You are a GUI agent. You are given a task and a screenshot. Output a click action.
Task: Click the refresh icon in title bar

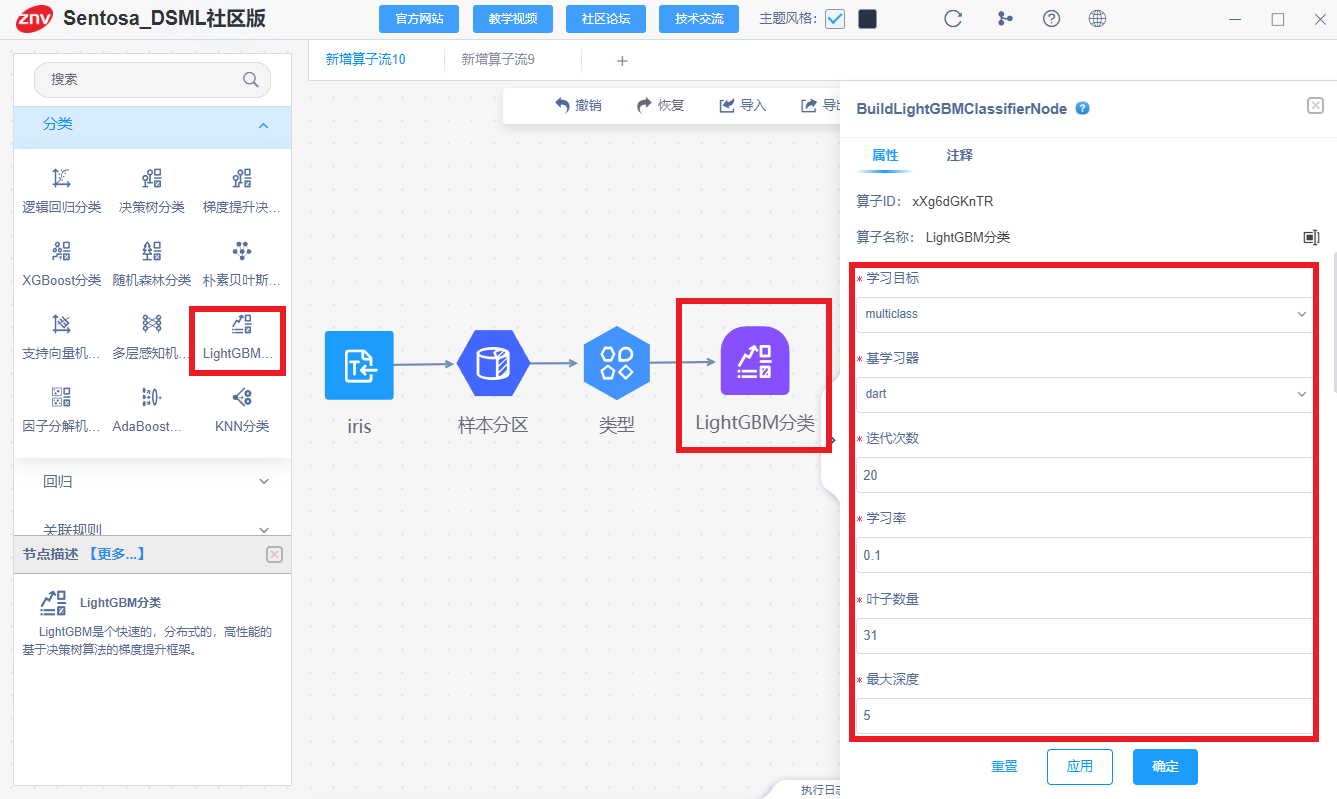pos(953,19)
